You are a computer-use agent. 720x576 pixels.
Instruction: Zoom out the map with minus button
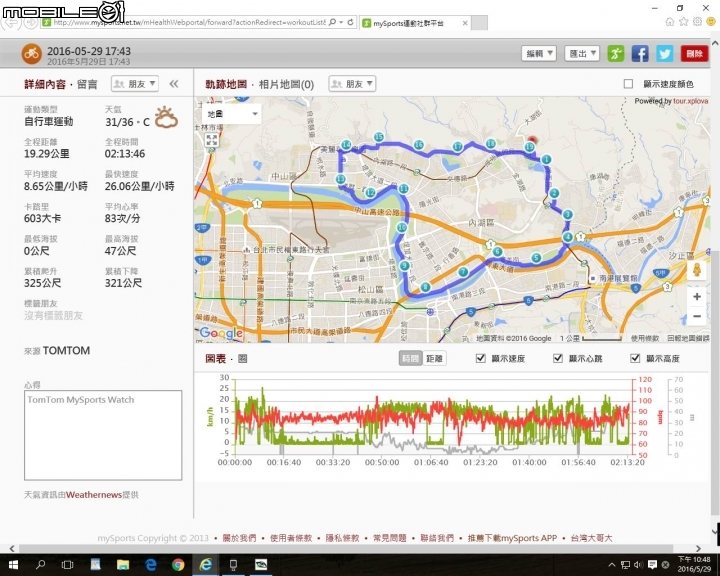tap(697, 316)
